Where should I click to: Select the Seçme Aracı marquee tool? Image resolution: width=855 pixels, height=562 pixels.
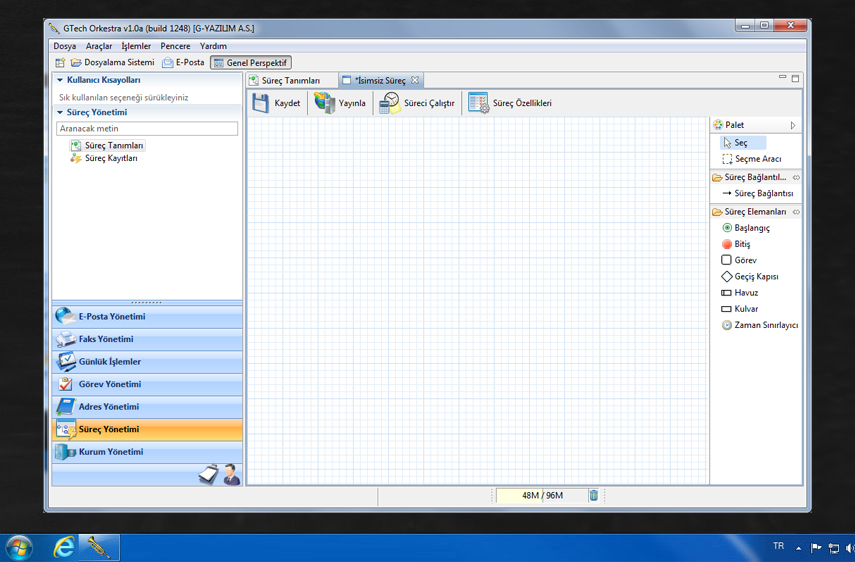click(752, 159)
